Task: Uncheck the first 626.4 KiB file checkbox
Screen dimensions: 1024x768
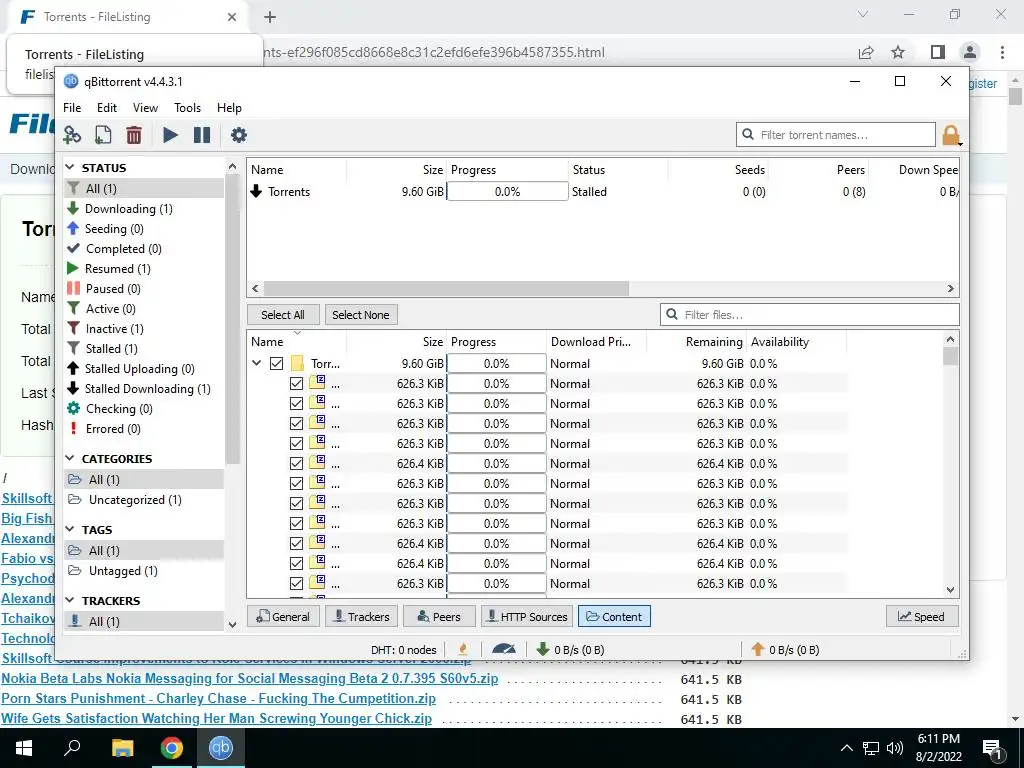Action: coord(296,464)
